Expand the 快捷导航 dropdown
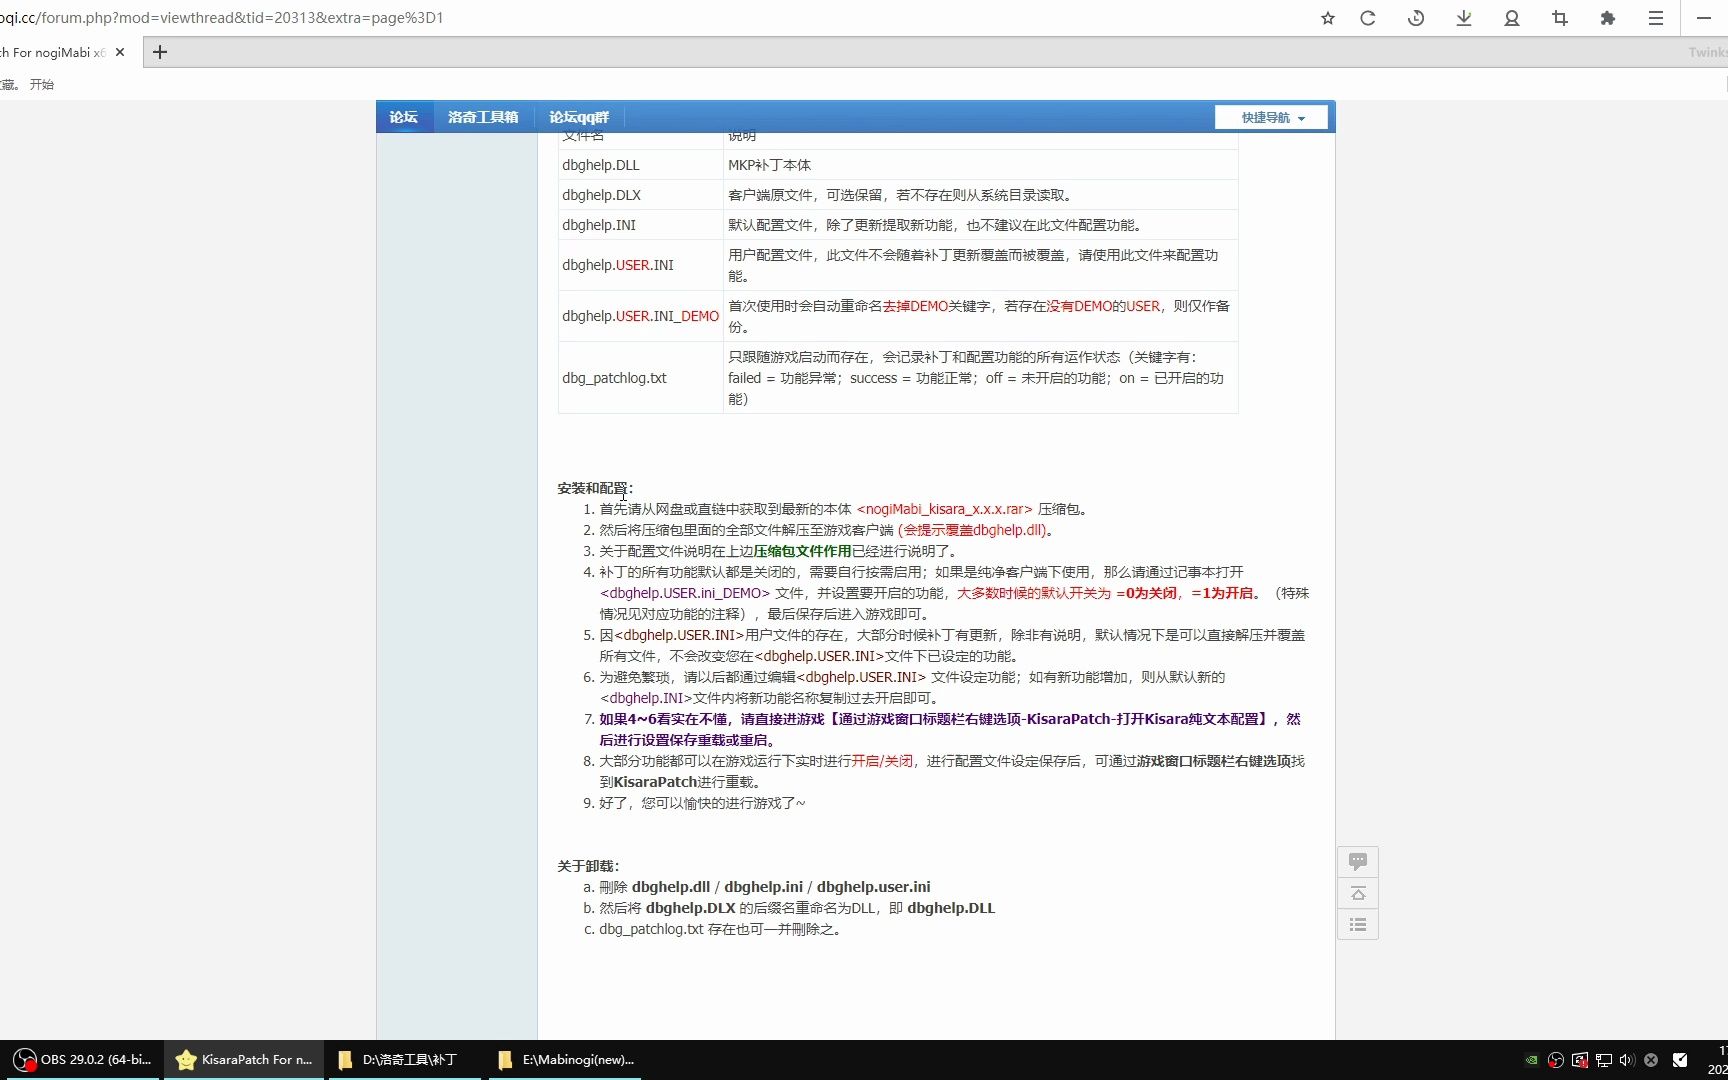The width and height of the screenshot is (1728, 1080). coord(1272,117)
